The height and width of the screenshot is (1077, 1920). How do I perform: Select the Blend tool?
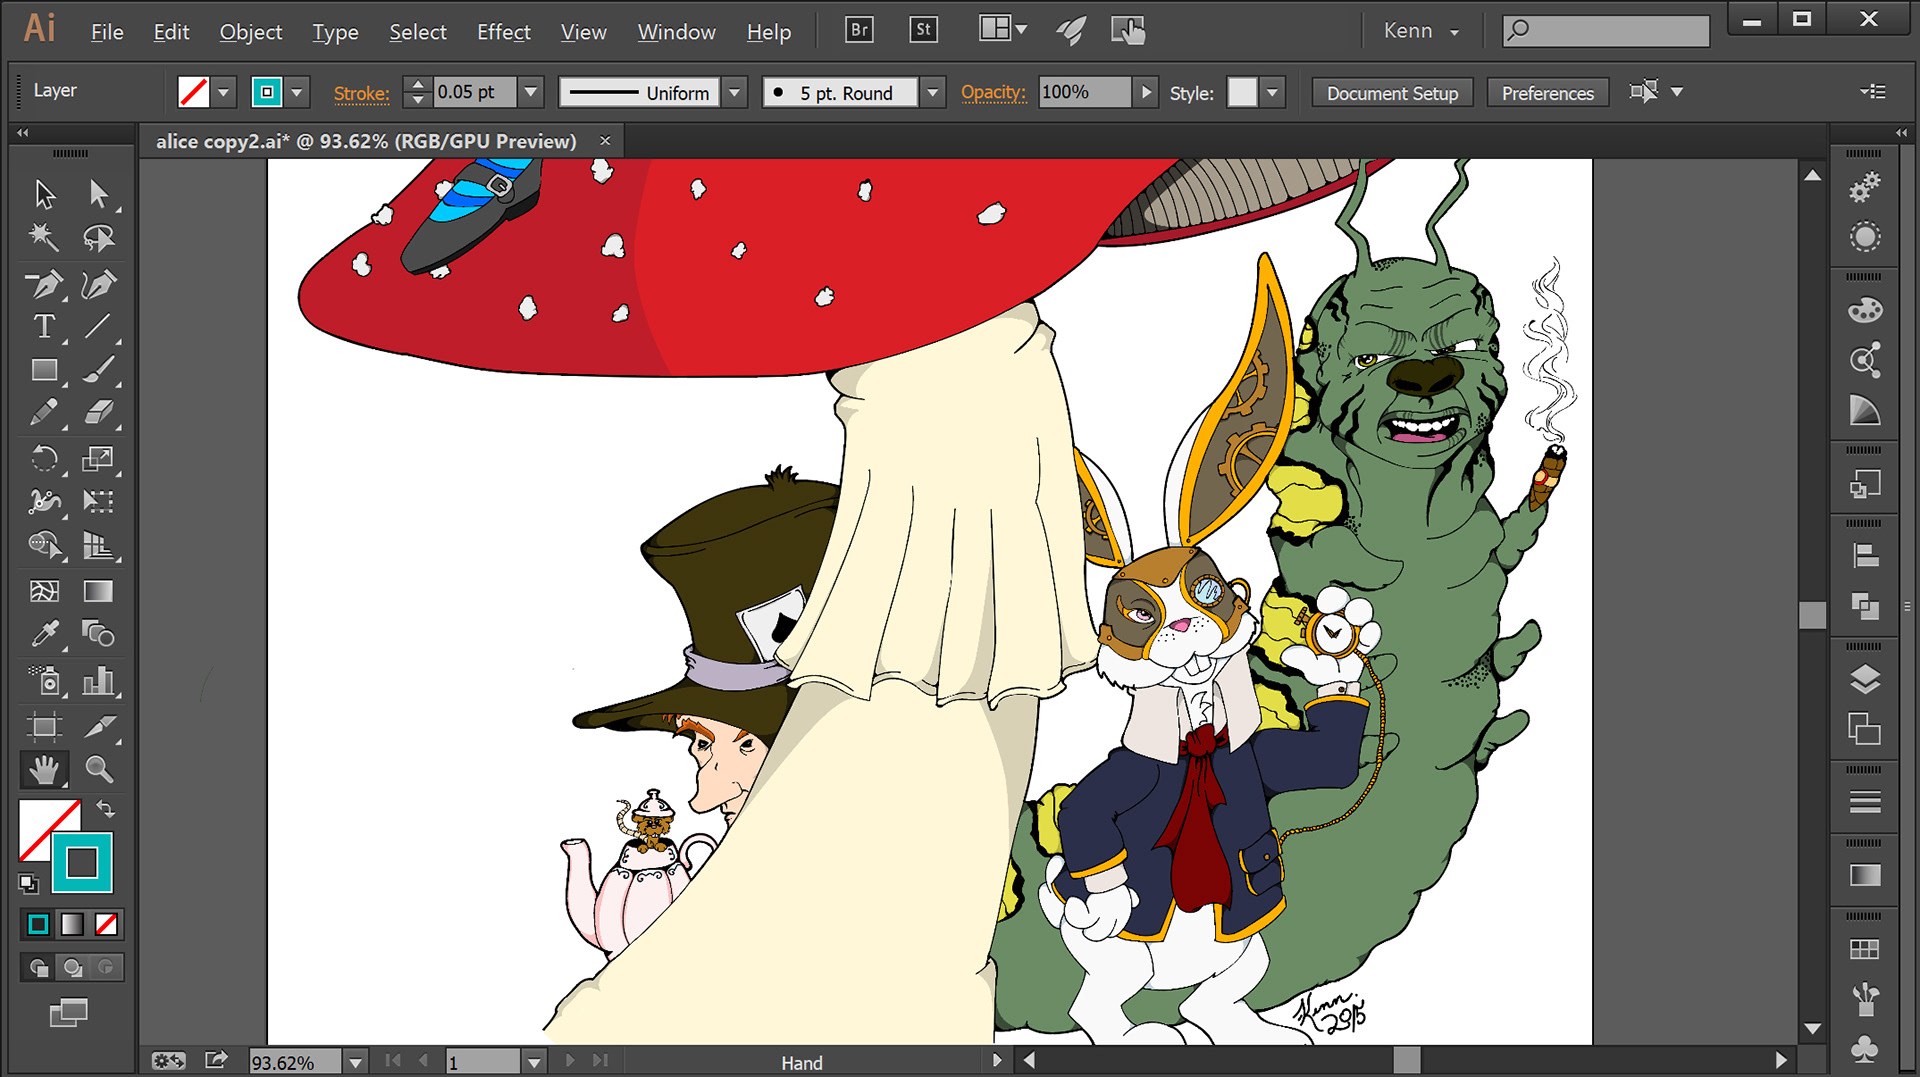(98, 634)
